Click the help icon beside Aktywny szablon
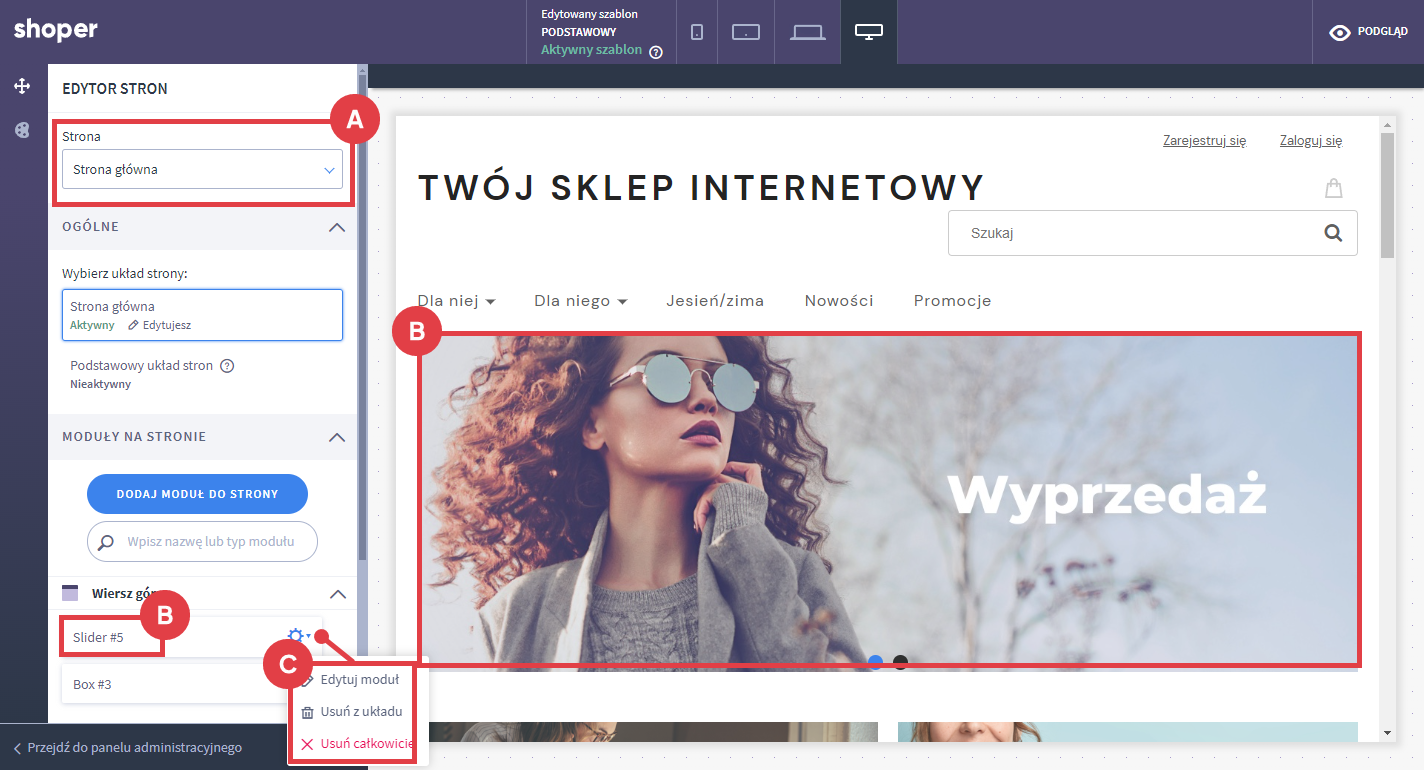1424x770 pixels. click(x=656, y=52)
